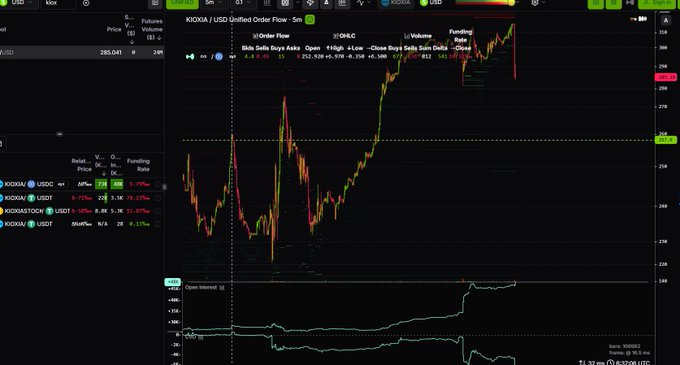Viewport: 680px width, 365px height.
Task: Toggle the circle at end of KIOXIASTOCK/USDT row
Action: click(x=157, y=211)
